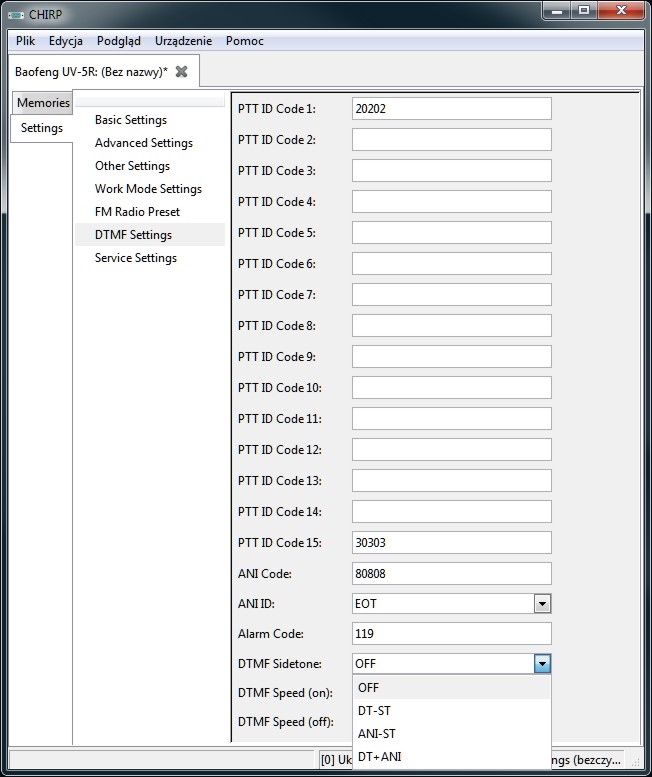Click the PTT ID Code 7 field
Screen dimensions: 652x777
(451, 294)
